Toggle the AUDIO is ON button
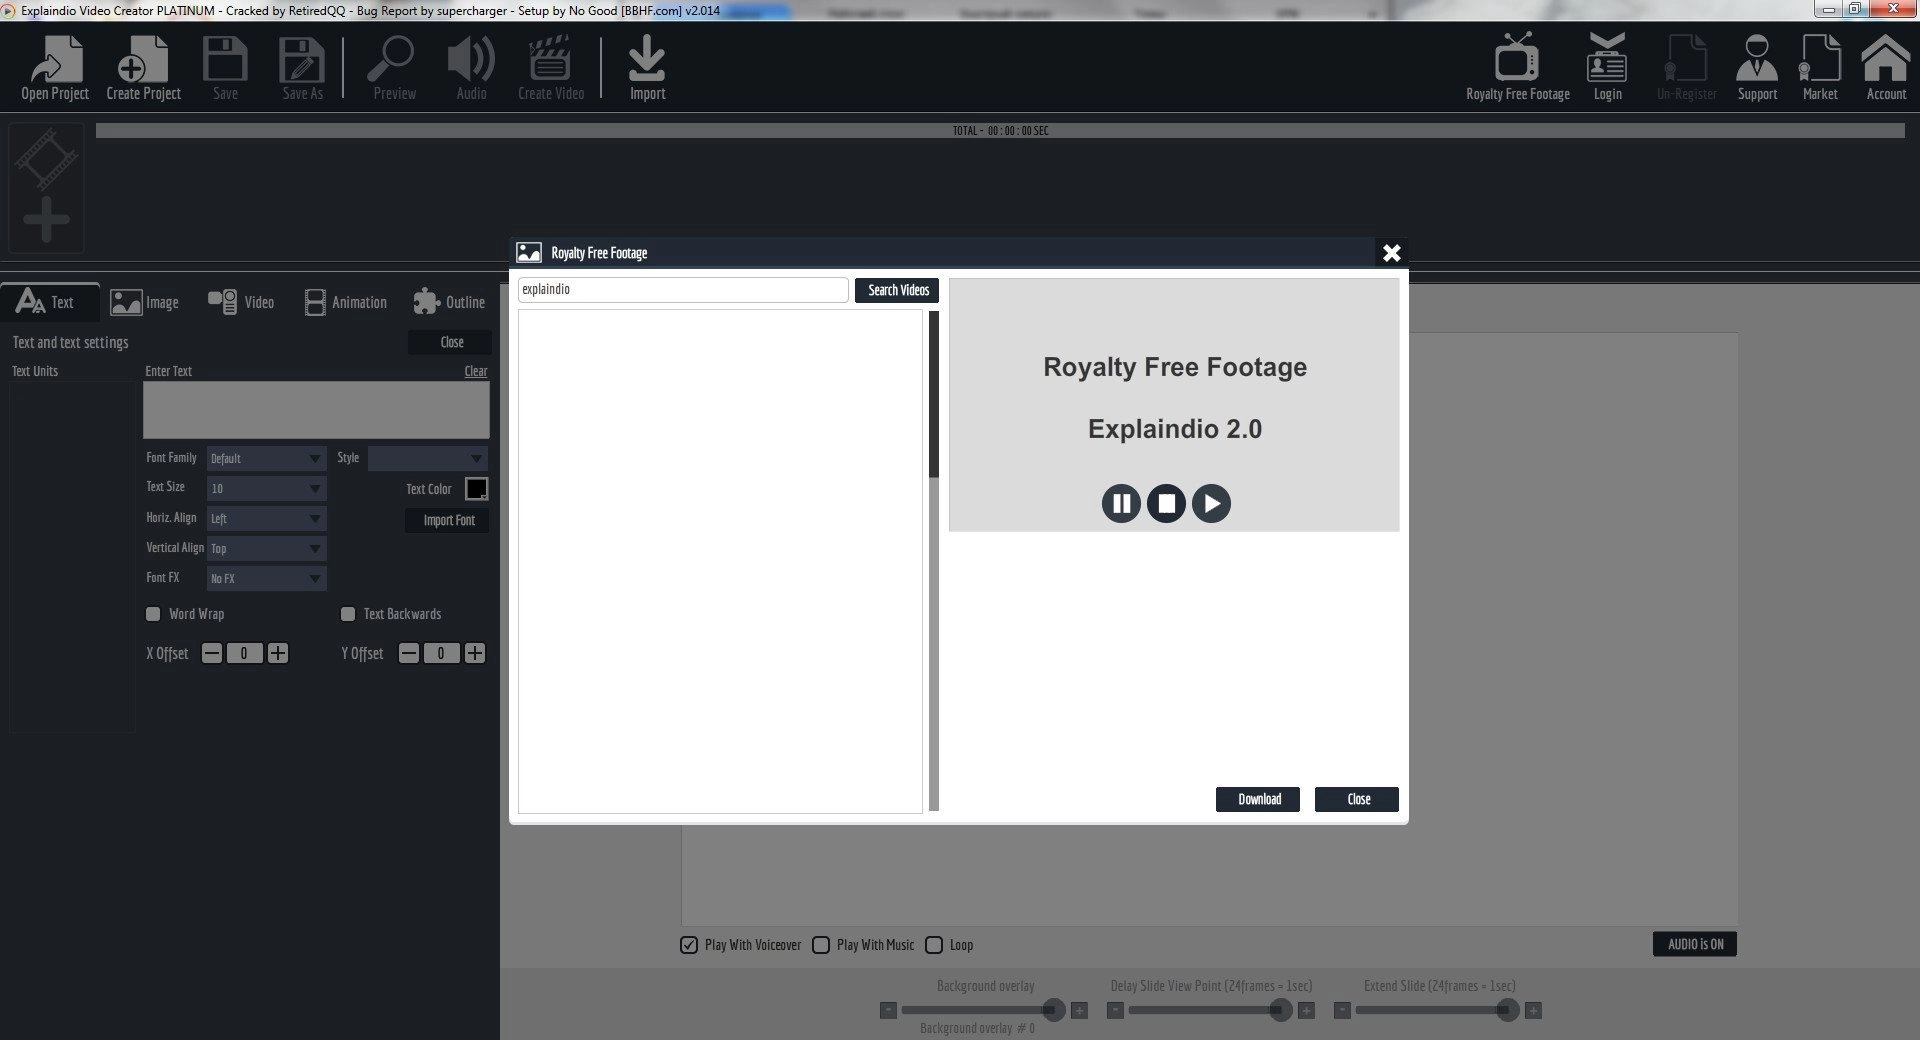Viewport: 1920px width, 1040px height. [x=1695, y=944]
